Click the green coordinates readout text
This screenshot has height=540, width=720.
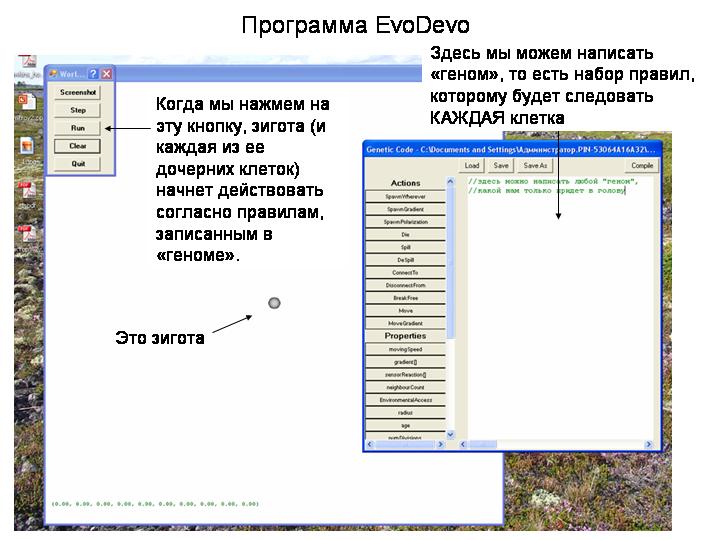tap(155, 504)
